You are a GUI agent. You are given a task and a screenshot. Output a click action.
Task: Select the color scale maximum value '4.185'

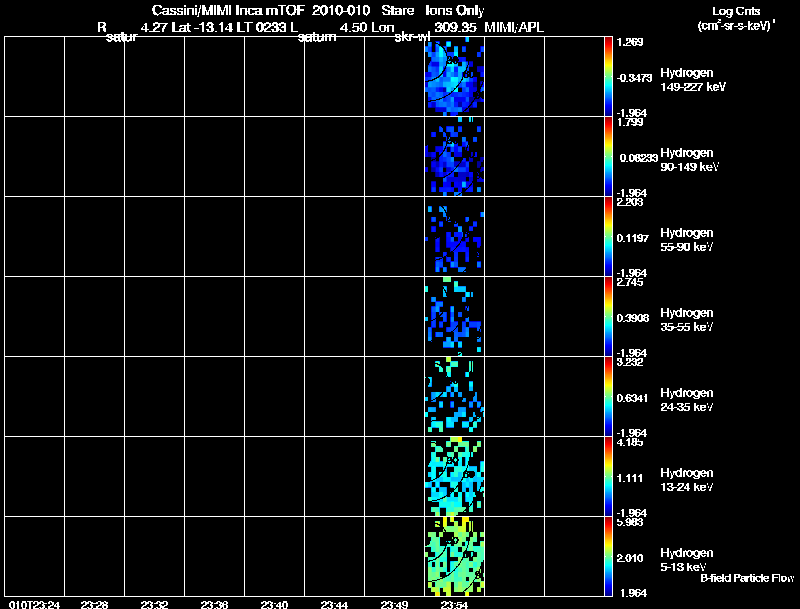pyautogui.click(x=630, y=442)
